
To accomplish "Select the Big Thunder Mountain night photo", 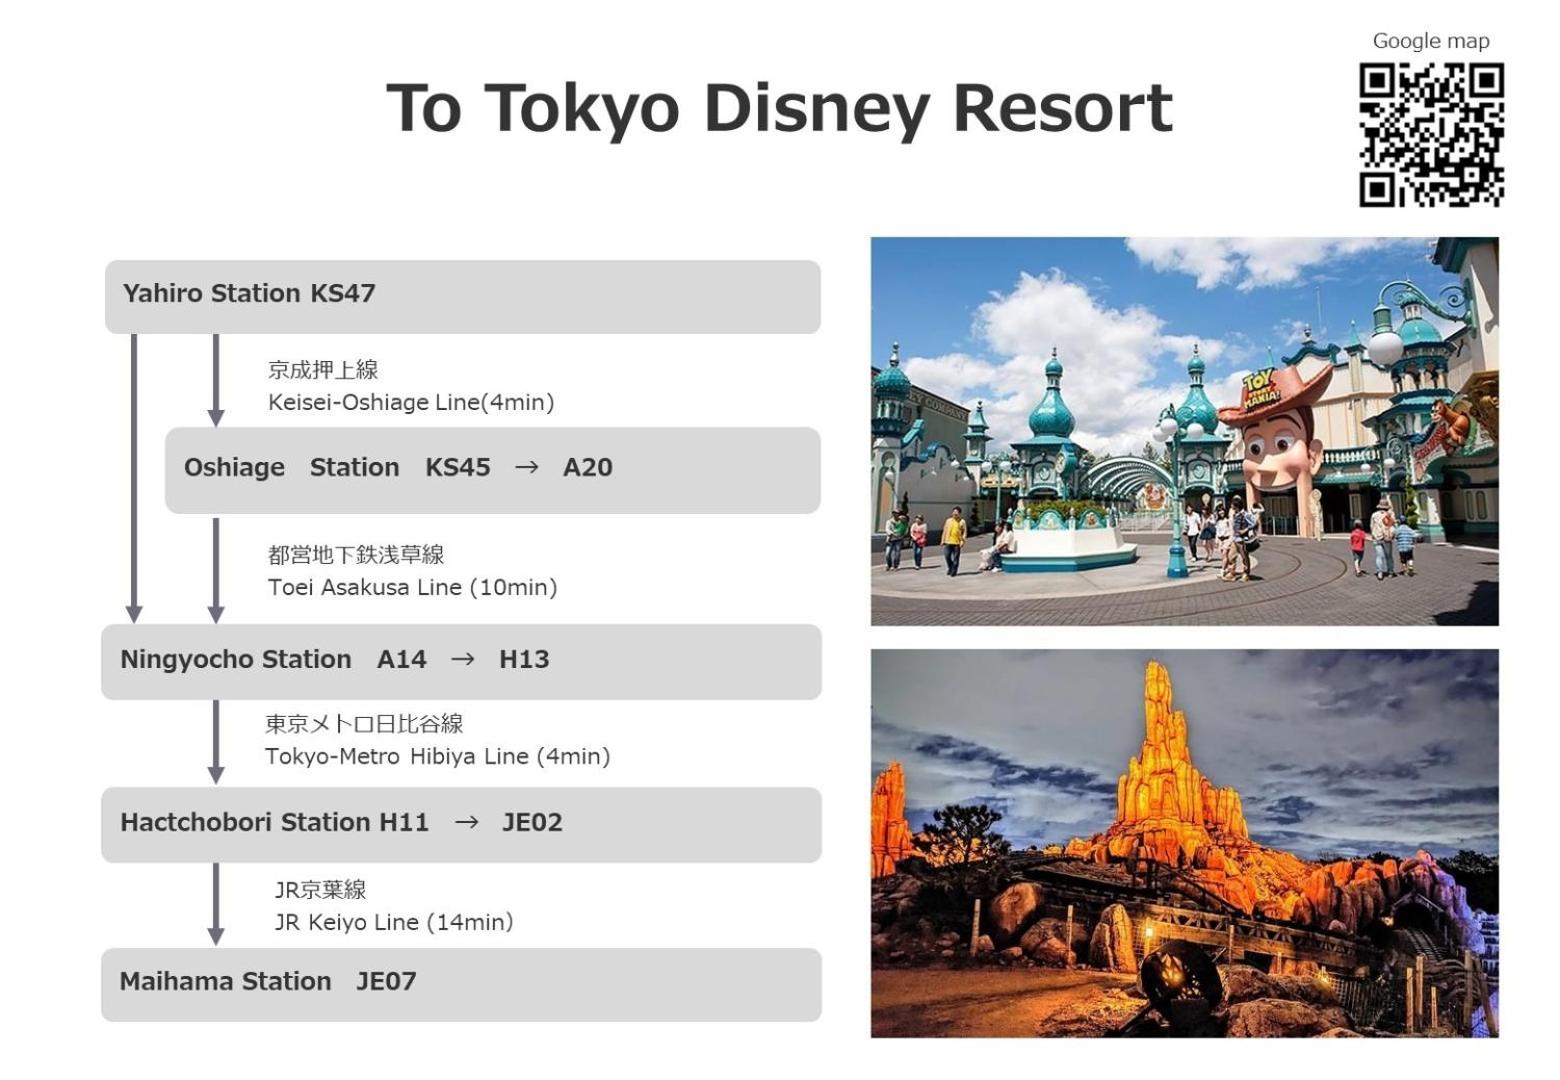I will pos(1184,842).
